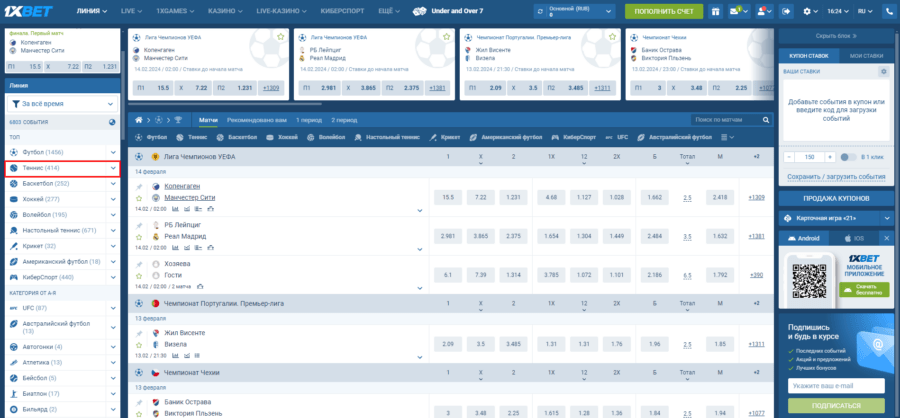The width and height of the screenshot is (900, 418).
Task: Click 'Сохранить / загрузить события' link
Action: click(x=836, y=176)
